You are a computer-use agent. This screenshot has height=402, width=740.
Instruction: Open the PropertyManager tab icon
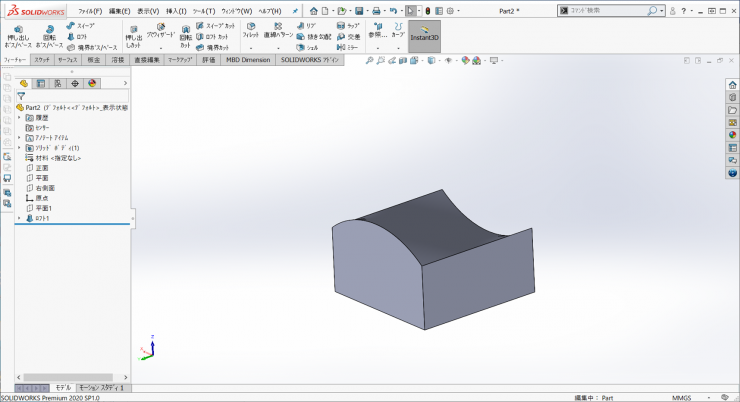point(41,83)
